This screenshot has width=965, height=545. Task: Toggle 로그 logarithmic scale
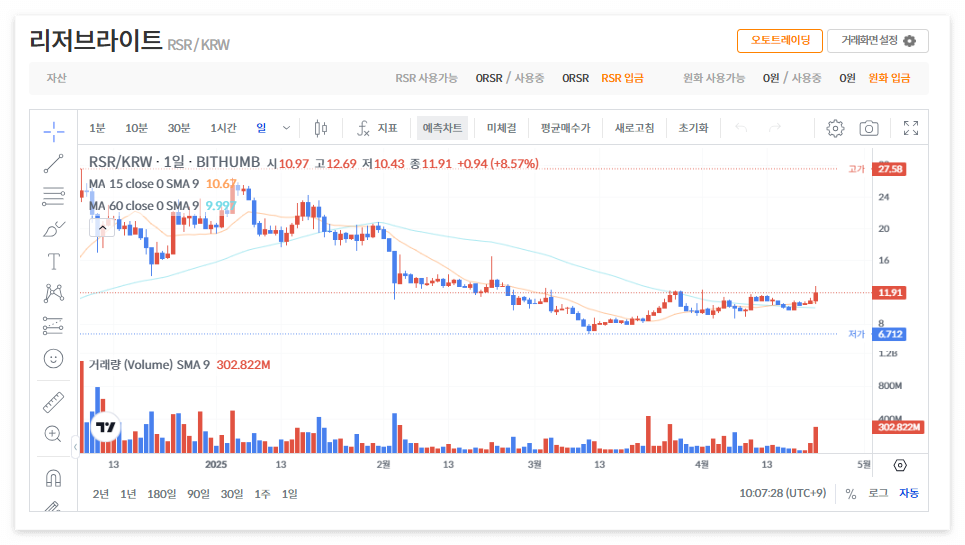coord(878,493)
